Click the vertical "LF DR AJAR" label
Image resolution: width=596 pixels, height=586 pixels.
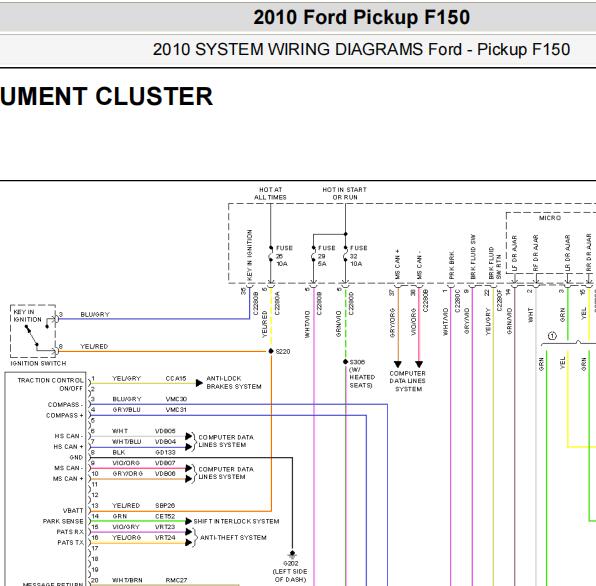(x=515, y=253)
